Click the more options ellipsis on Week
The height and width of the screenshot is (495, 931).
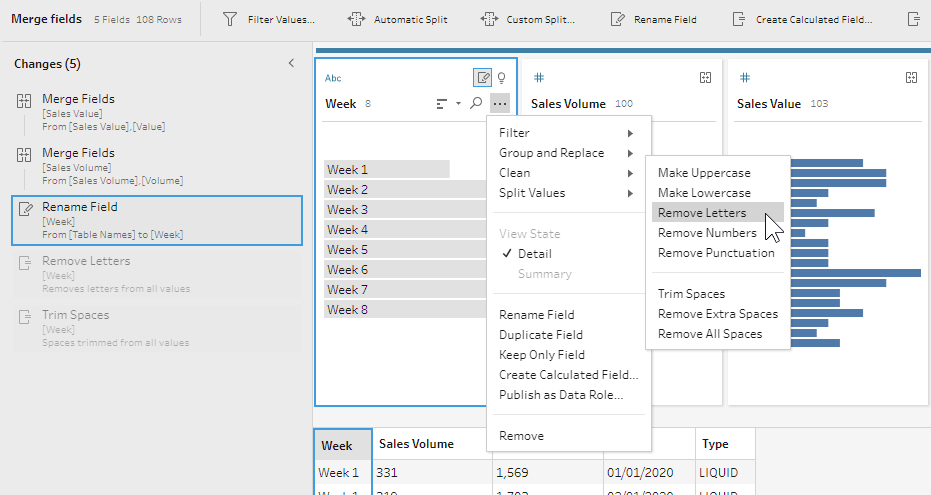coord(500,104)
